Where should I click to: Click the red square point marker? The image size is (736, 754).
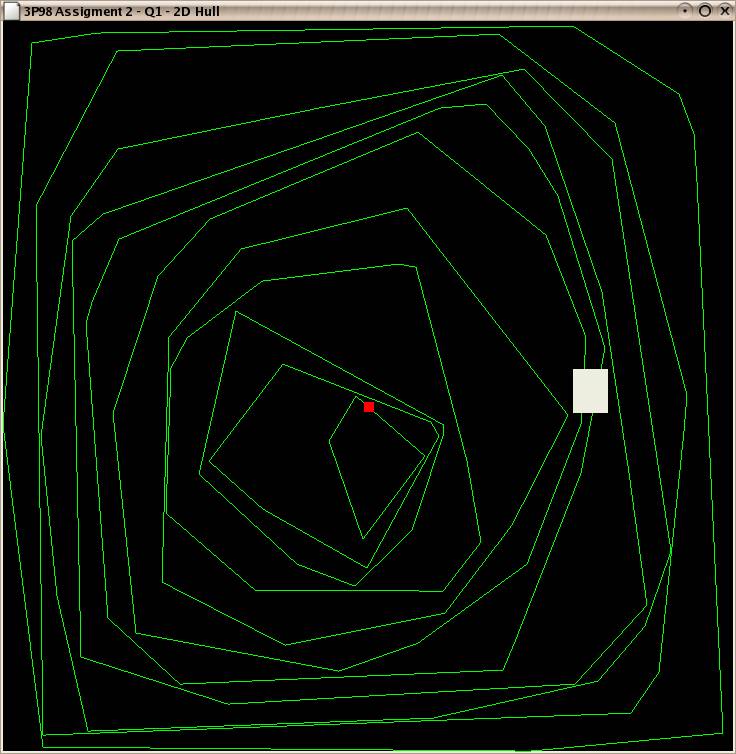click(369, 407)
